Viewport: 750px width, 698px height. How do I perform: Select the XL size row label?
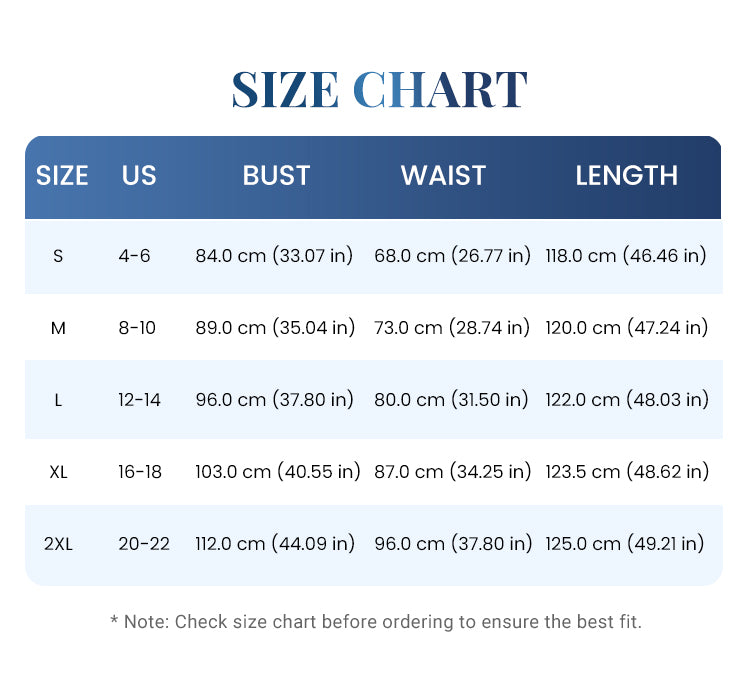click(58, 472)
